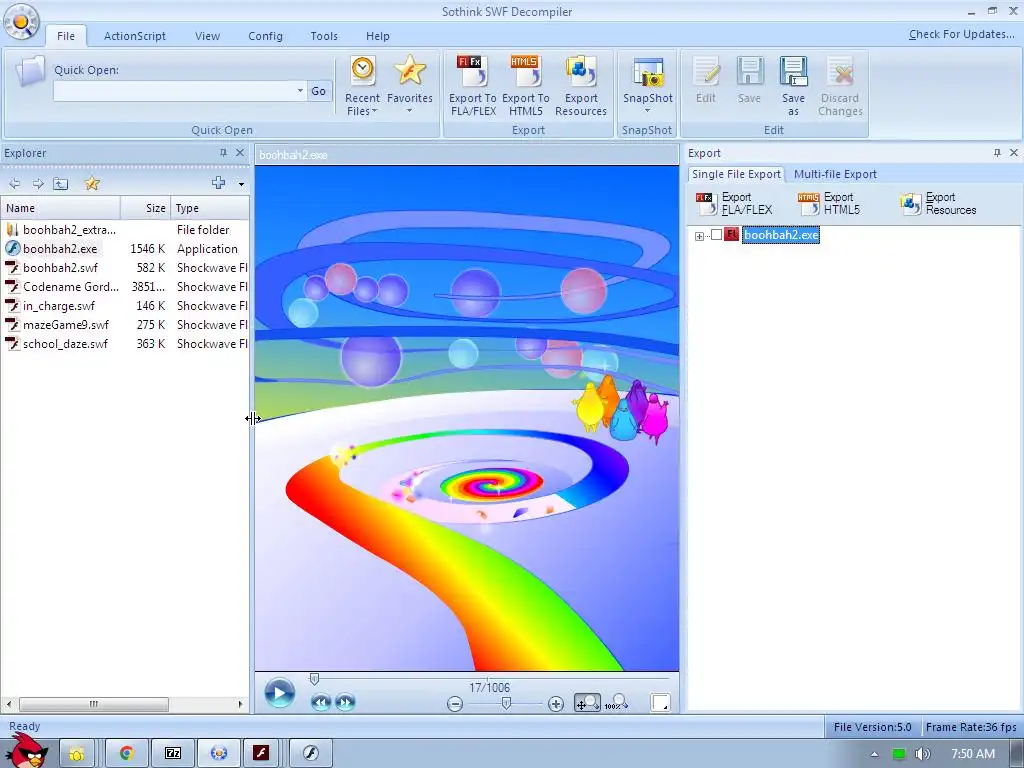This screenshot has width=1024, height=768.
Task: Click Export To FLA/FLEX in ribbon
Action: 472,86
